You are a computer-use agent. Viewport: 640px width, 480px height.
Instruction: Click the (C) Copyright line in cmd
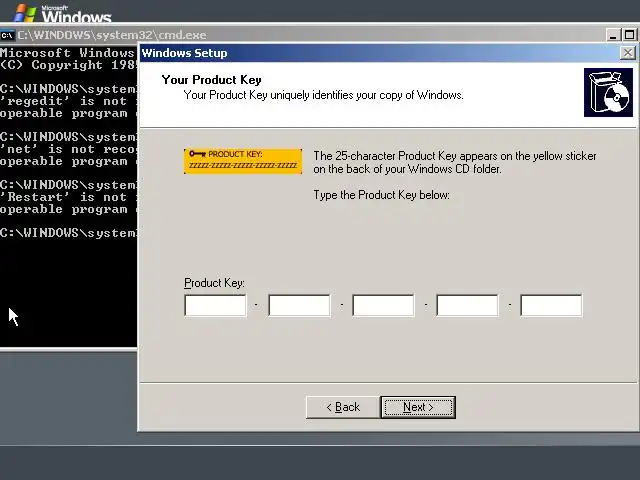(69, 65)
